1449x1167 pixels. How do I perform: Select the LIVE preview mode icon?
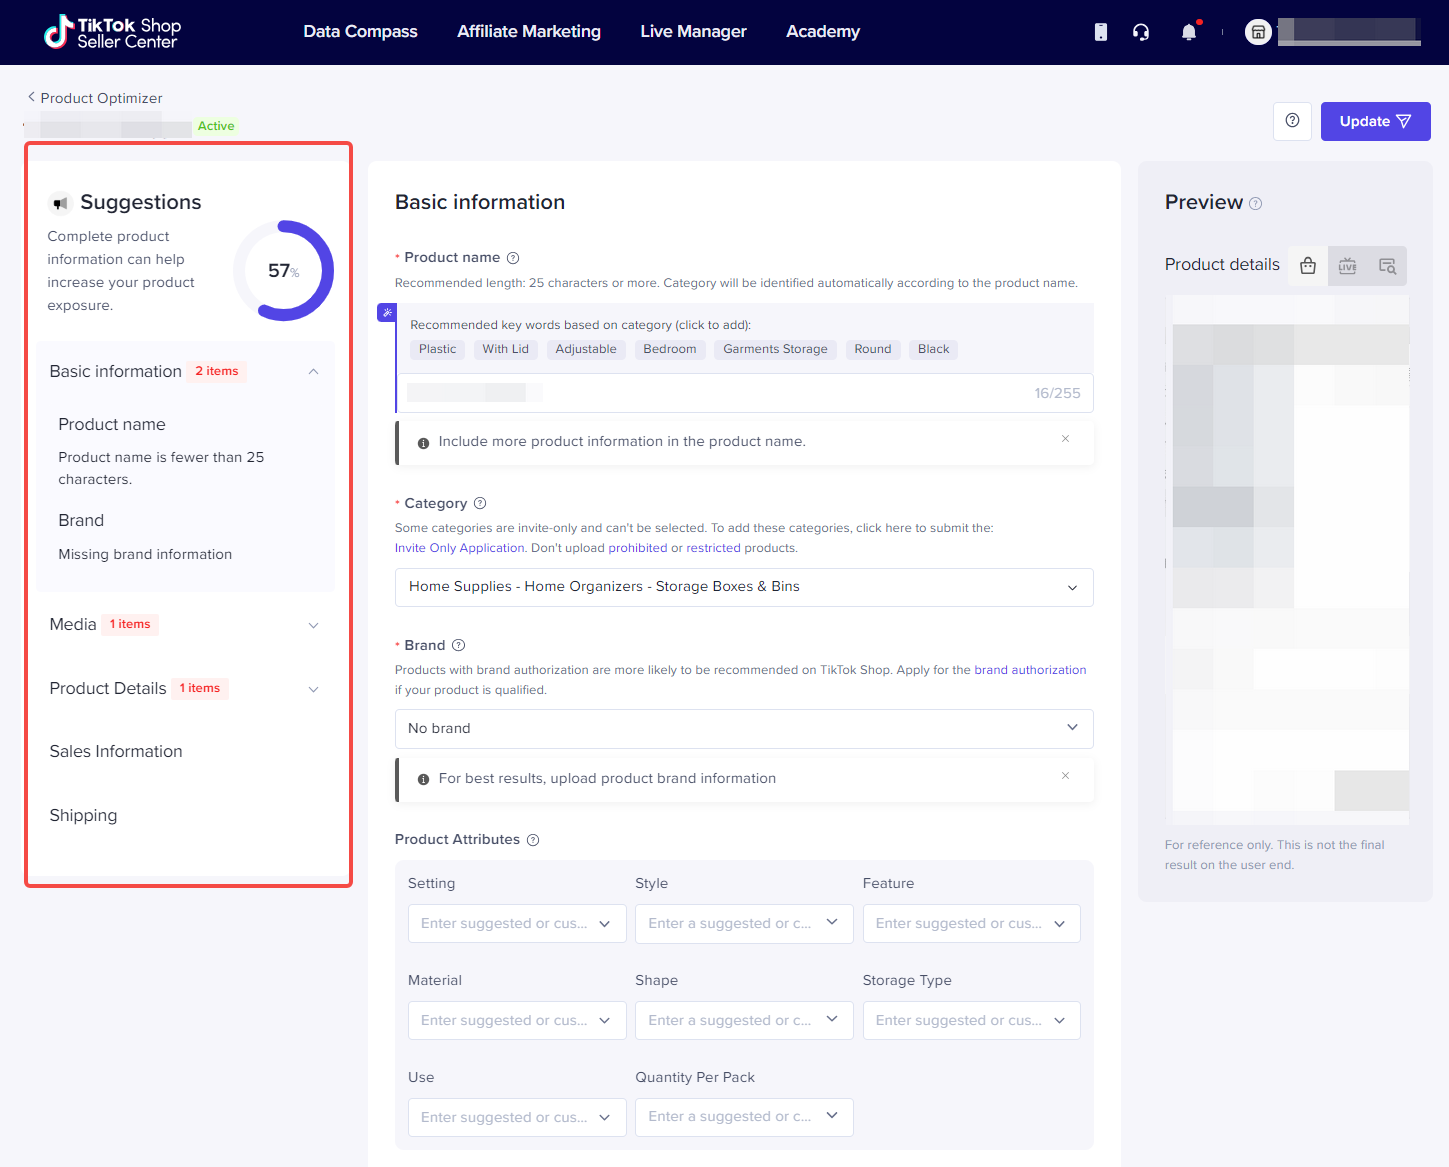(1348, 266)
